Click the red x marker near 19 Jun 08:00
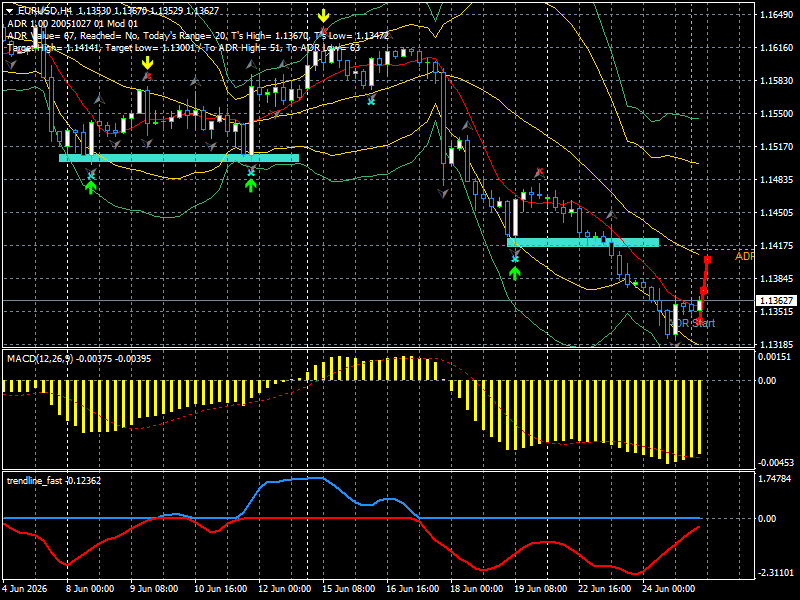 (539, 171)
